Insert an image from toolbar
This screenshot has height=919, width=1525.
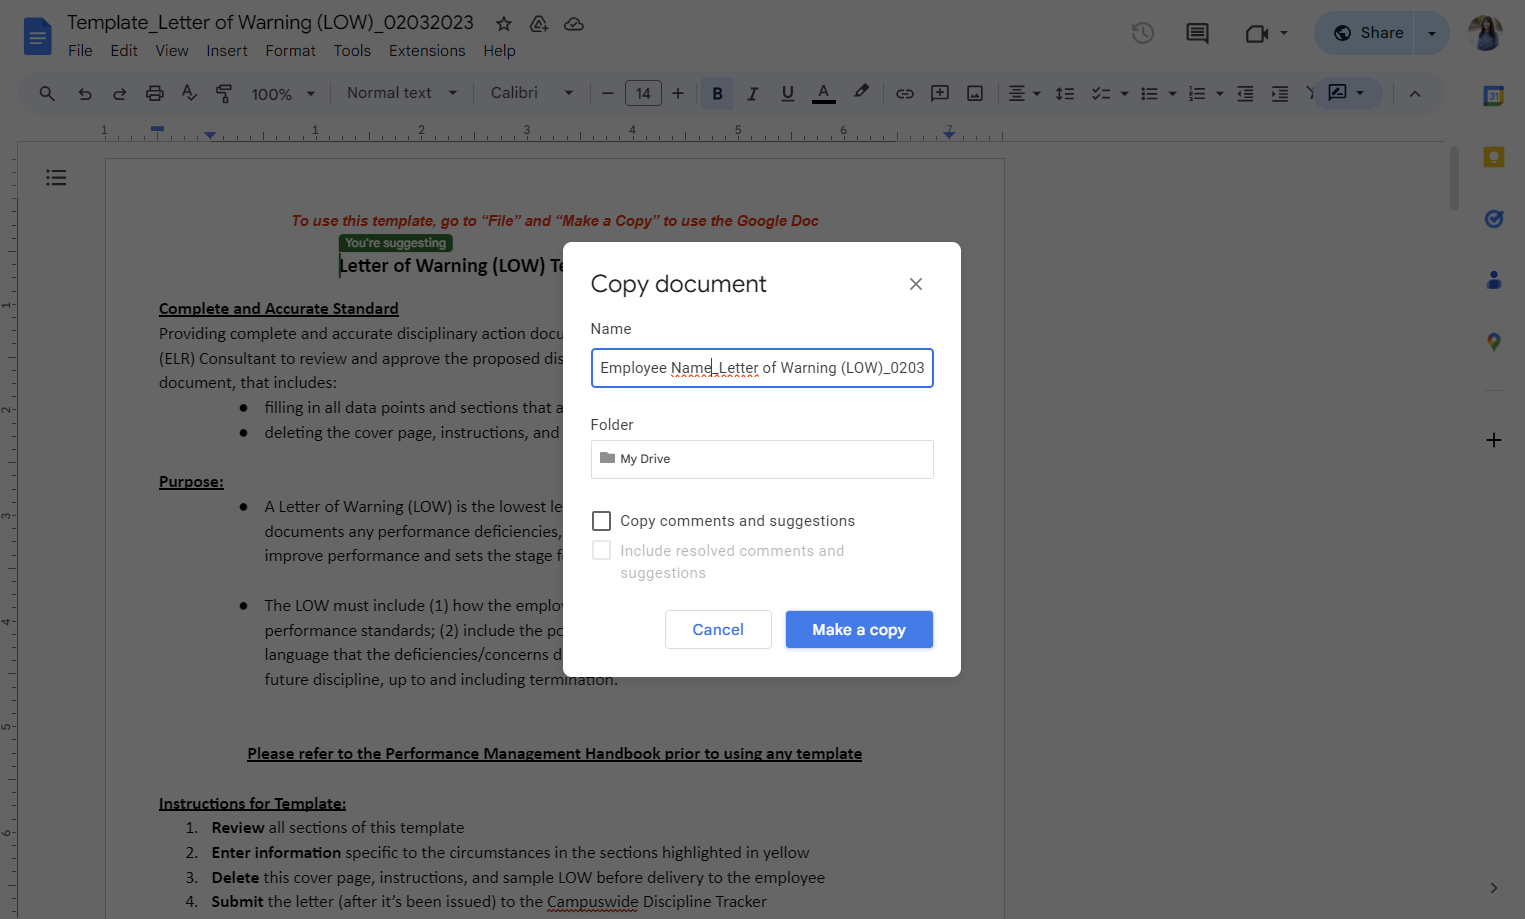point(975,93)
